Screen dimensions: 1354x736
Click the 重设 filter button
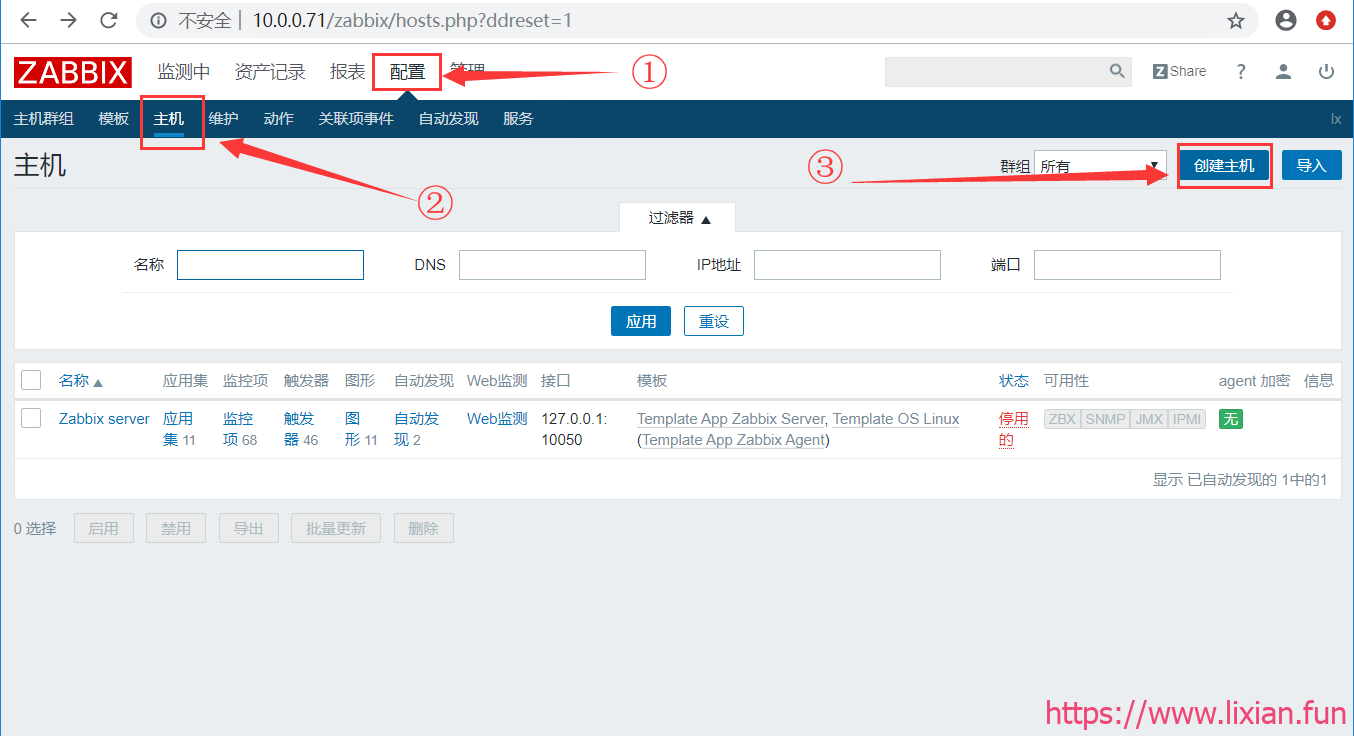(714, 322)
